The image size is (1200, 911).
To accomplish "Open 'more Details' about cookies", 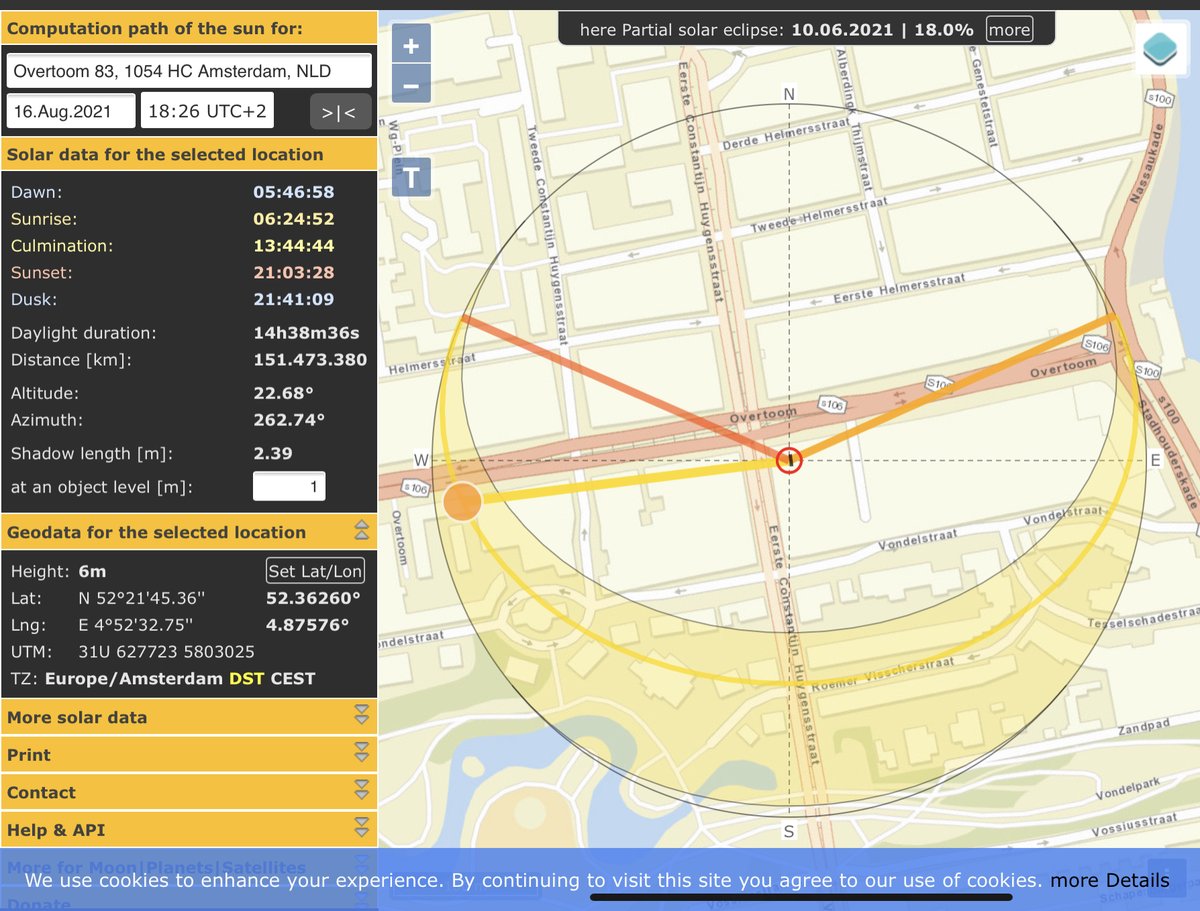I will (x=1109, y=880).
